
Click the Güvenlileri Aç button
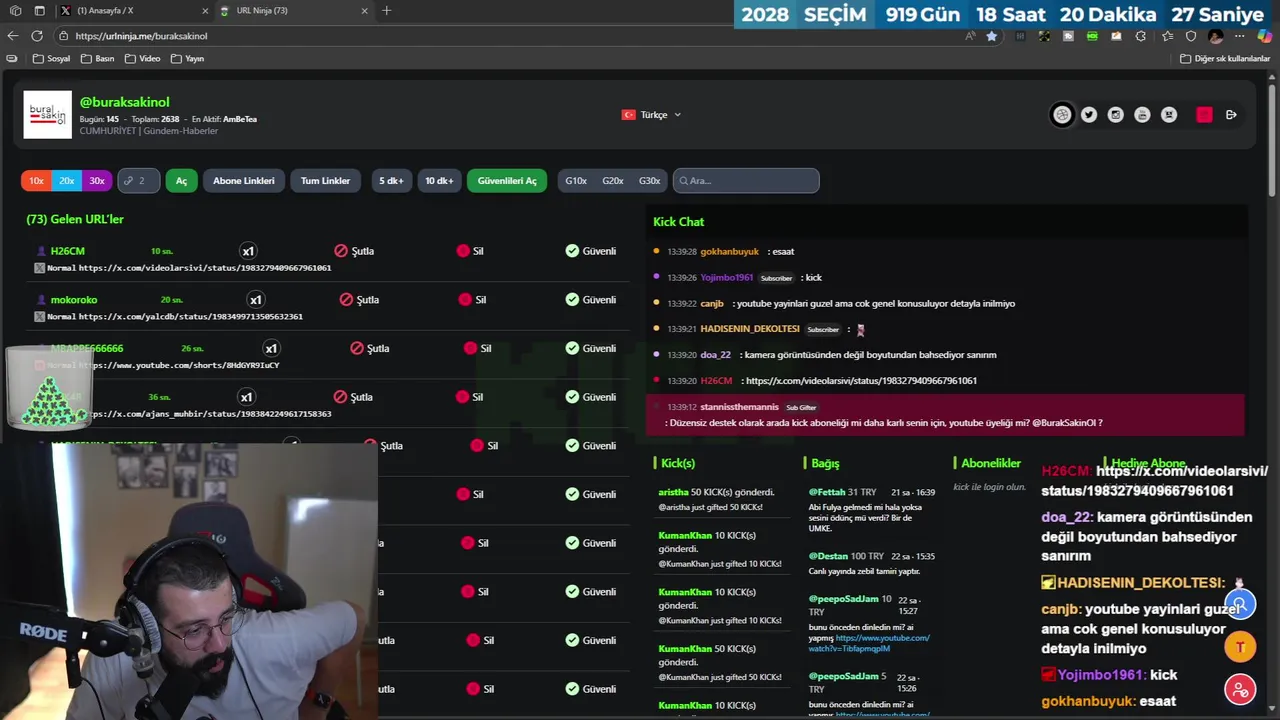(507, 181)
